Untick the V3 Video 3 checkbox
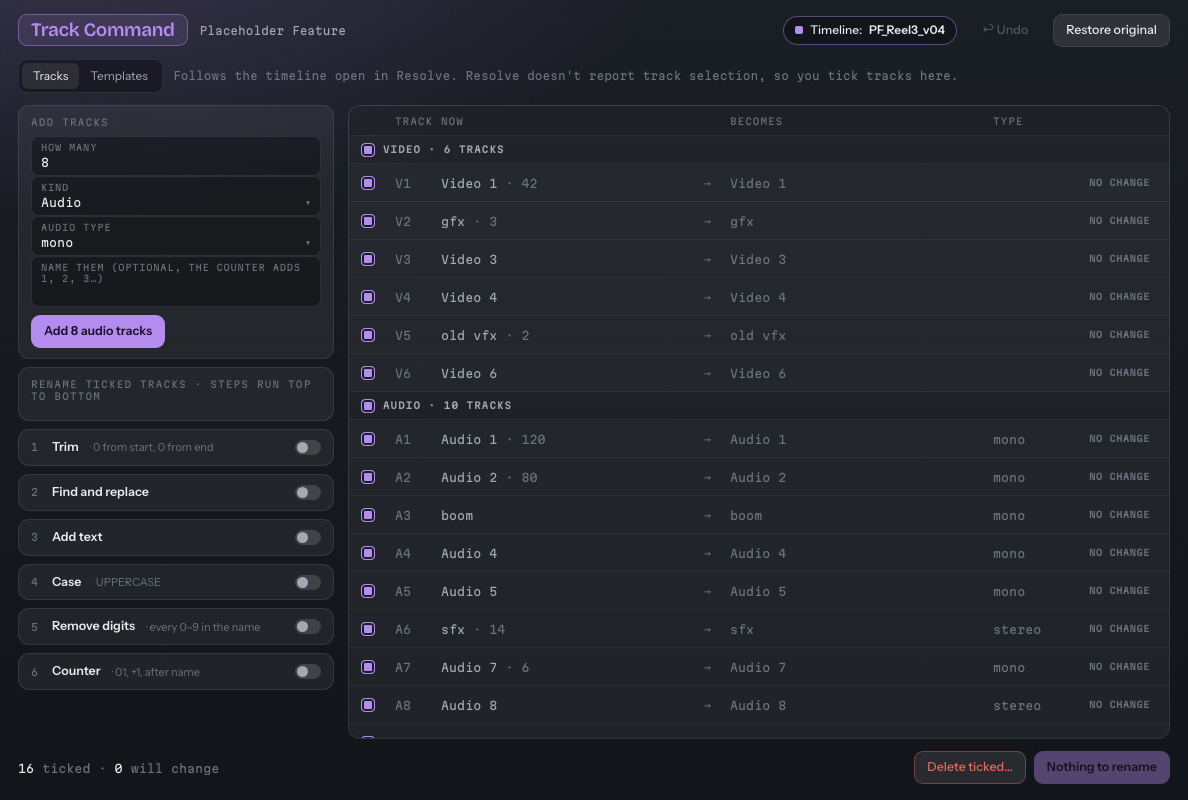 (368, 258)
